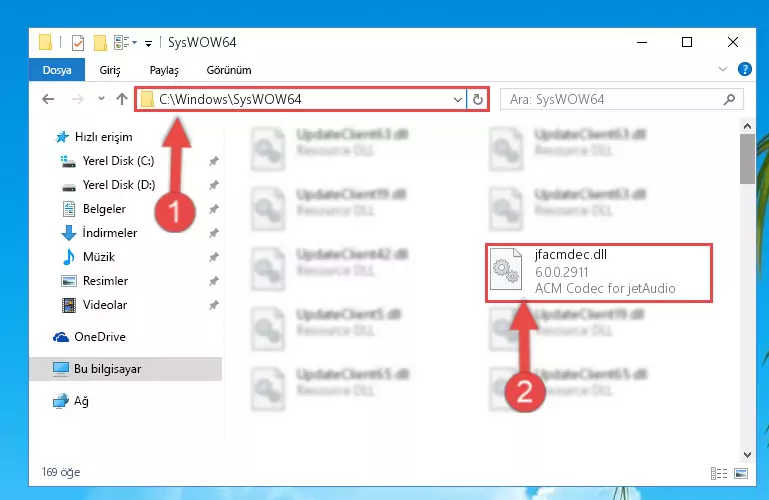The height and width of the screenshot is (500, 769).
Task: Select Bu bilgisayar in navigation pane
Action: point(126,369)
